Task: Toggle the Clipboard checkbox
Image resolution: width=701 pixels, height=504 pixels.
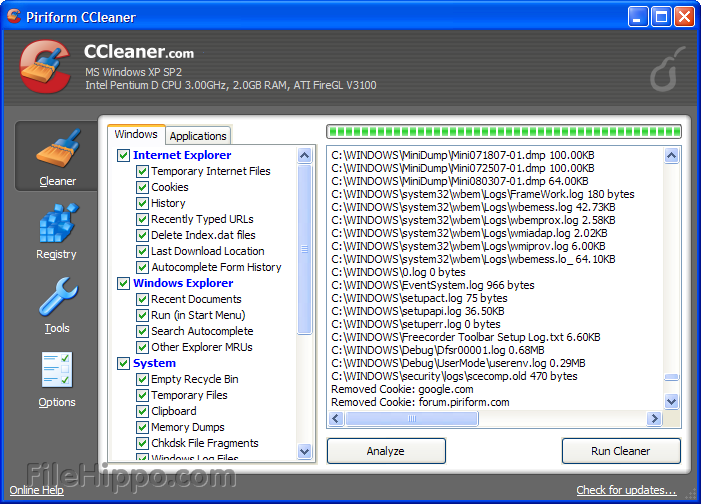Action: [142, 411]
